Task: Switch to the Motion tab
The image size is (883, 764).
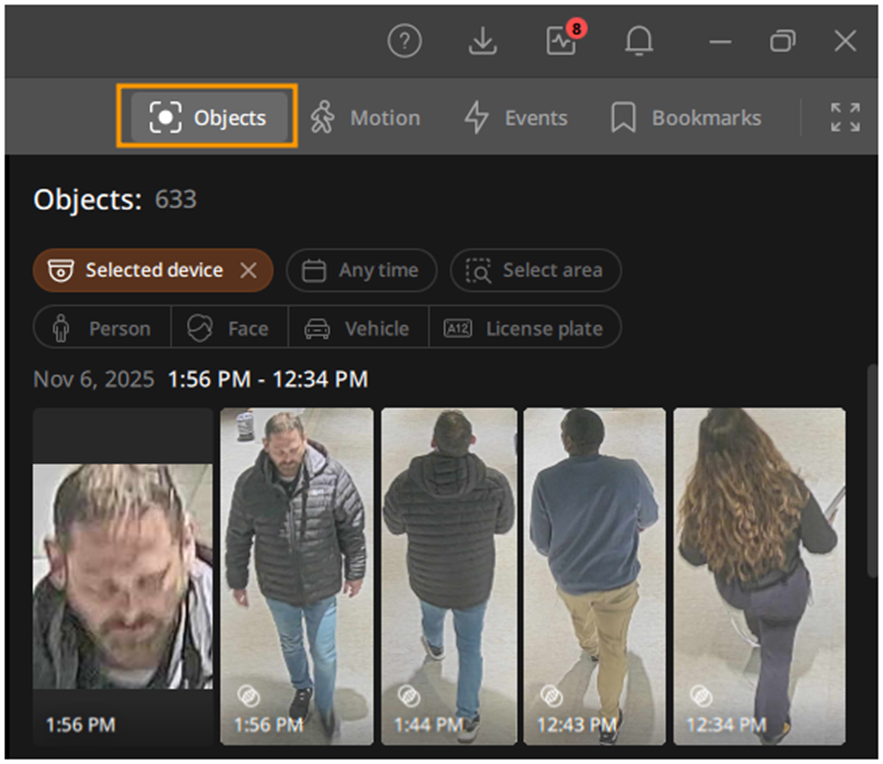Action: pos(365,118)
